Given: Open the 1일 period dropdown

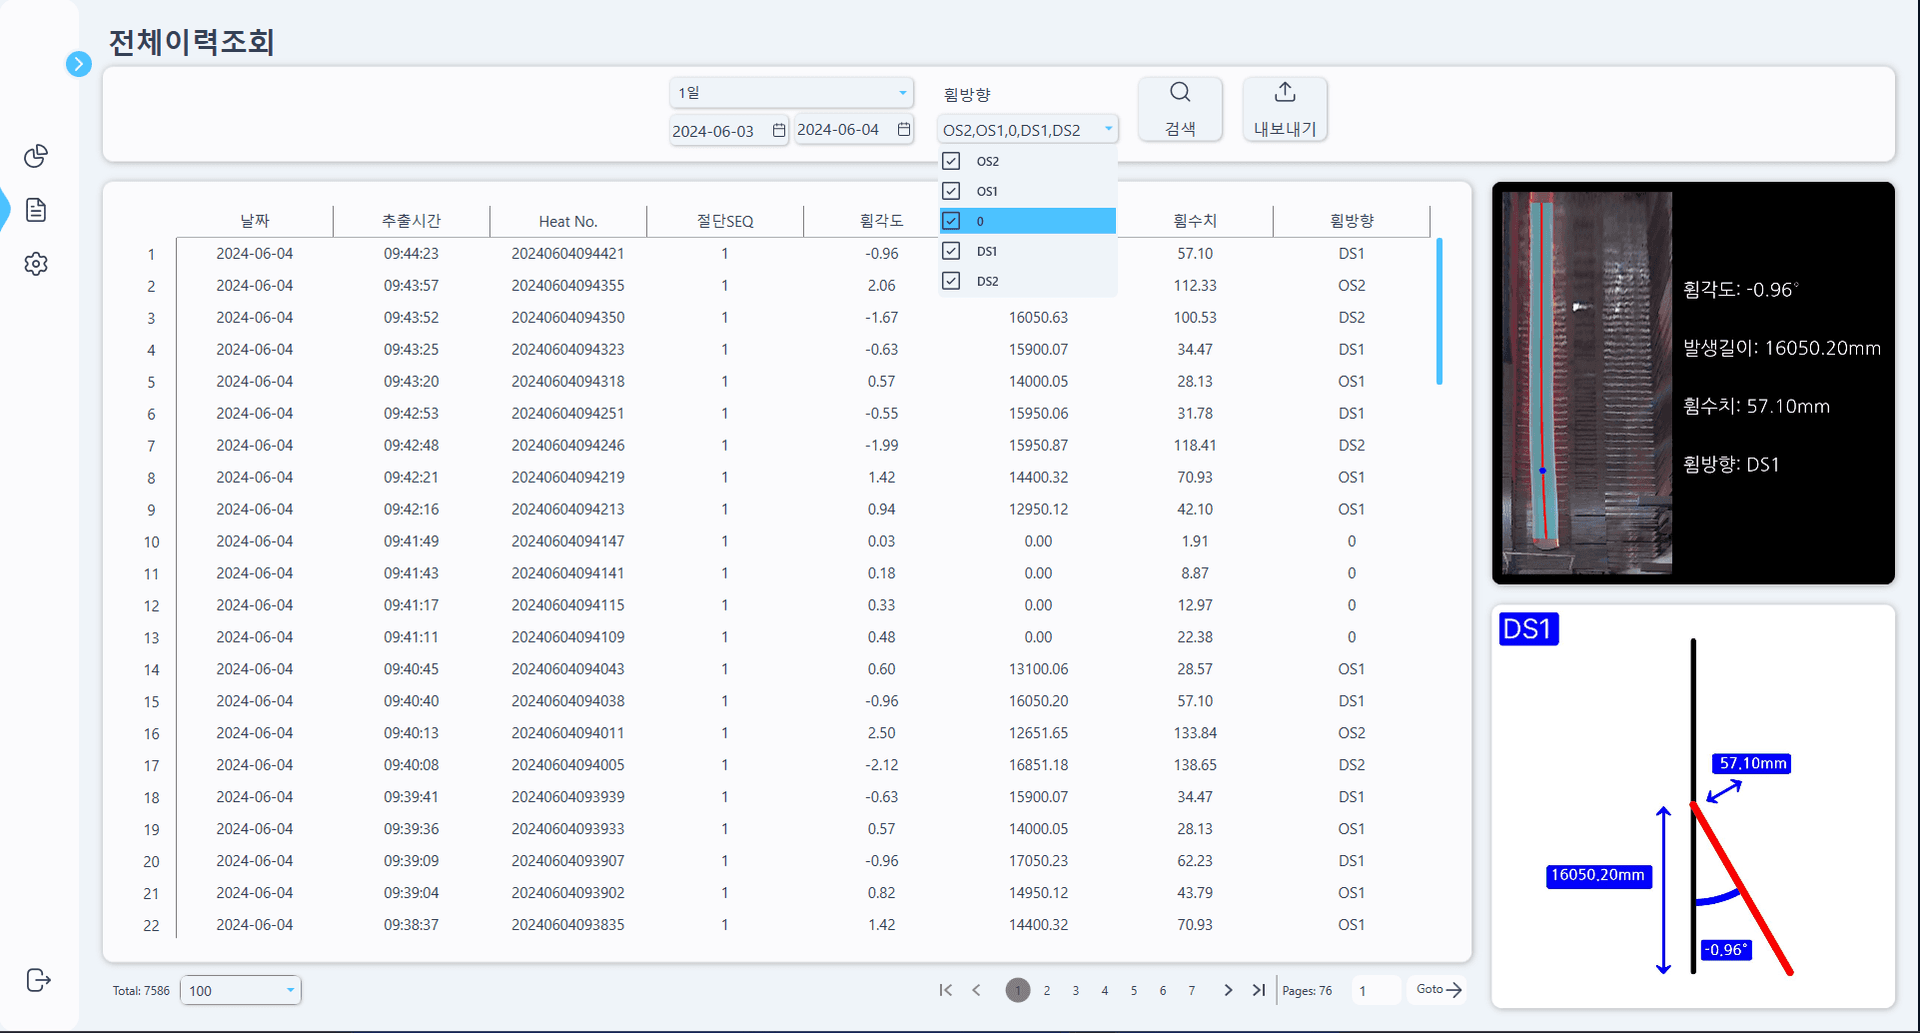Looking at the screenshot, I should (x=791, y=93).
